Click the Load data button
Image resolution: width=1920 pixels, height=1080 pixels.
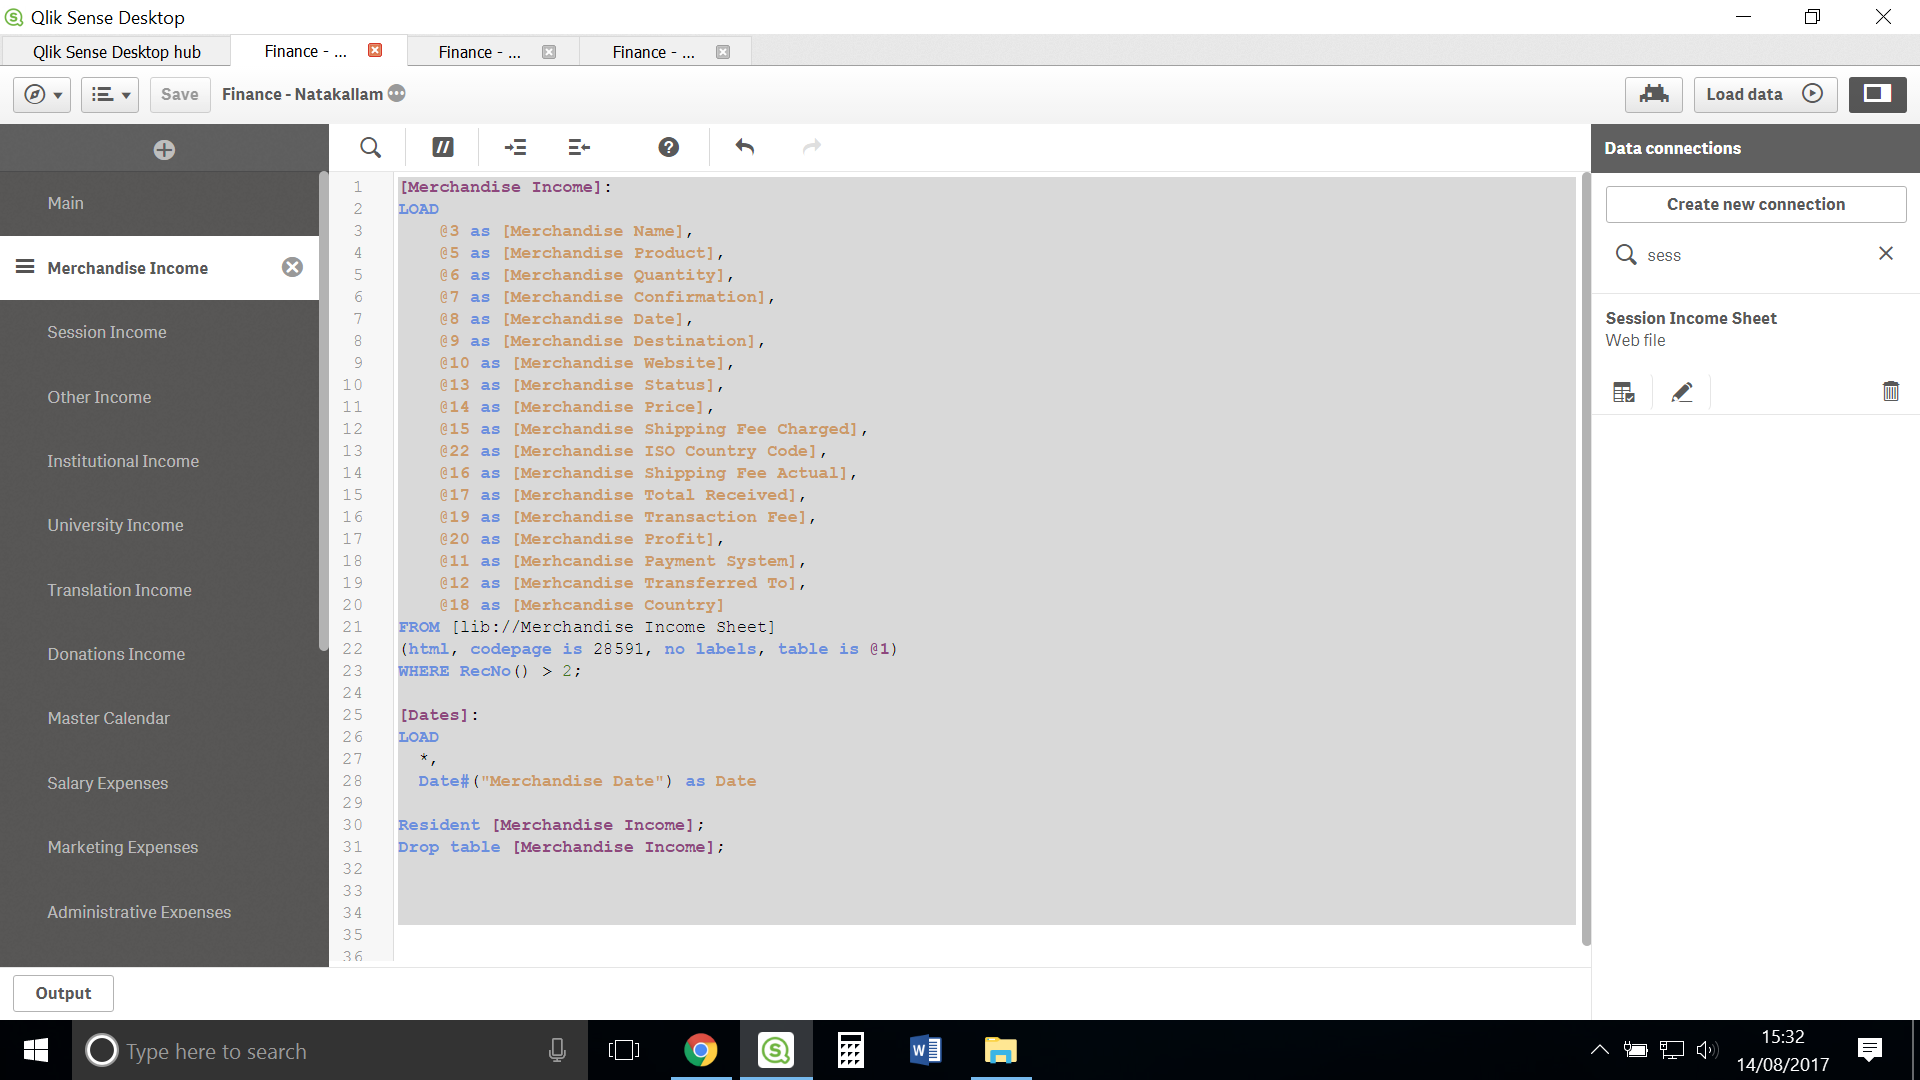click(x=1764, y=94)
